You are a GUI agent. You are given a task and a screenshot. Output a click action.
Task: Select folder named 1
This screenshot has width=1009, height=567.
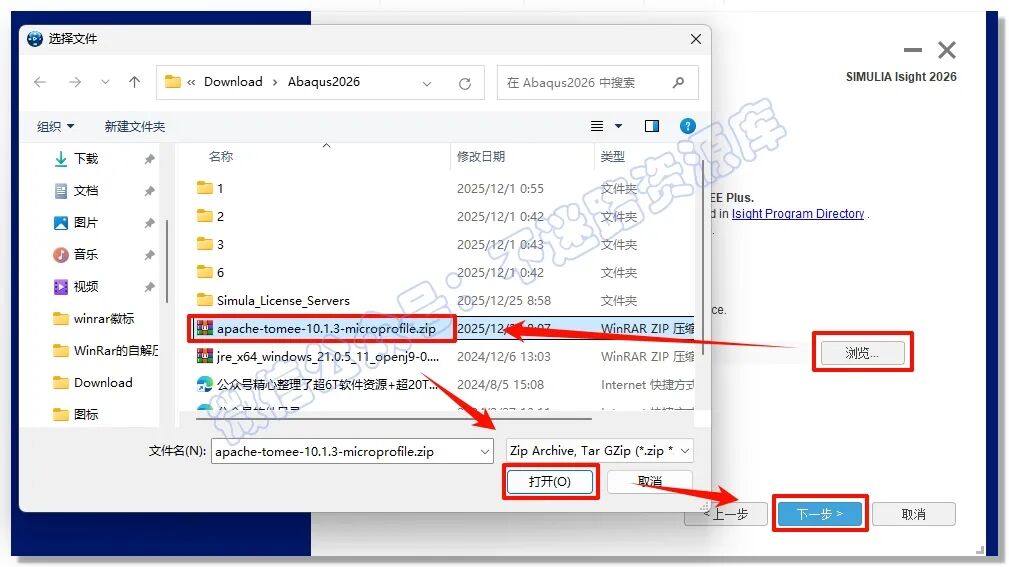coord(219,189)
